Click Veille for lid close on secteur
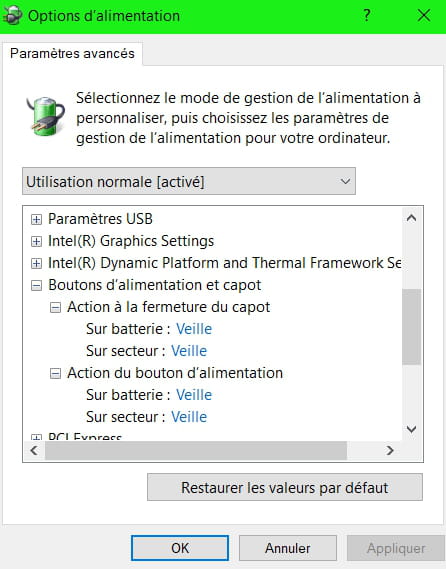Screen dimensions: 446x569 pyautogui.click(x=189, y=351)
